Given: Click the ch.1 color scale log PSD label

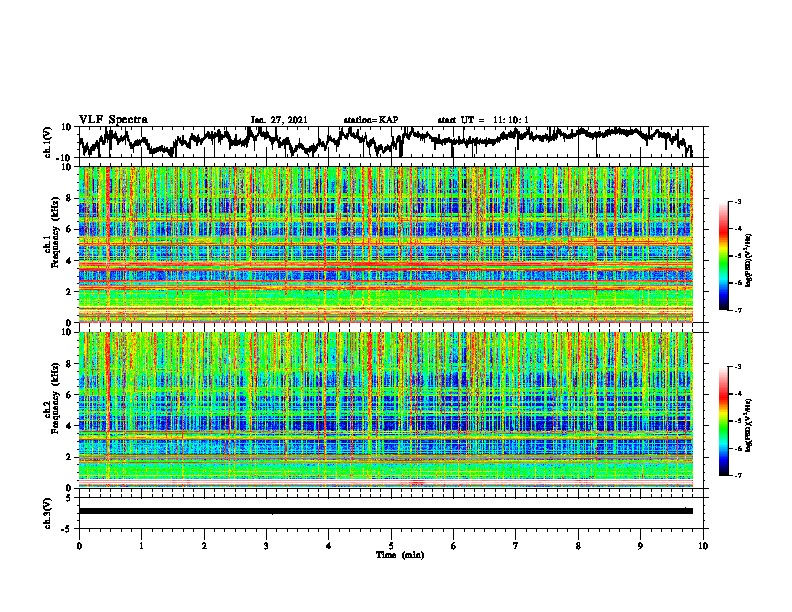Looking at the screenshot, I should 750,261.
